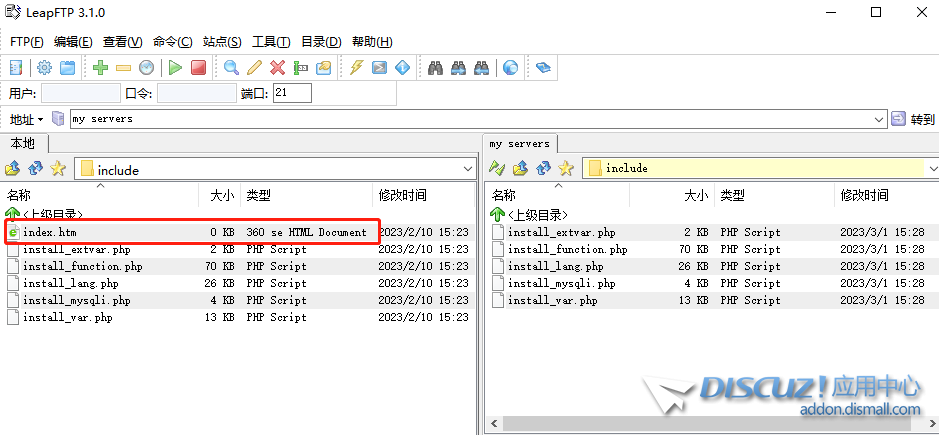Click the green plus add-to-queue icon

[x=100, y=68]
